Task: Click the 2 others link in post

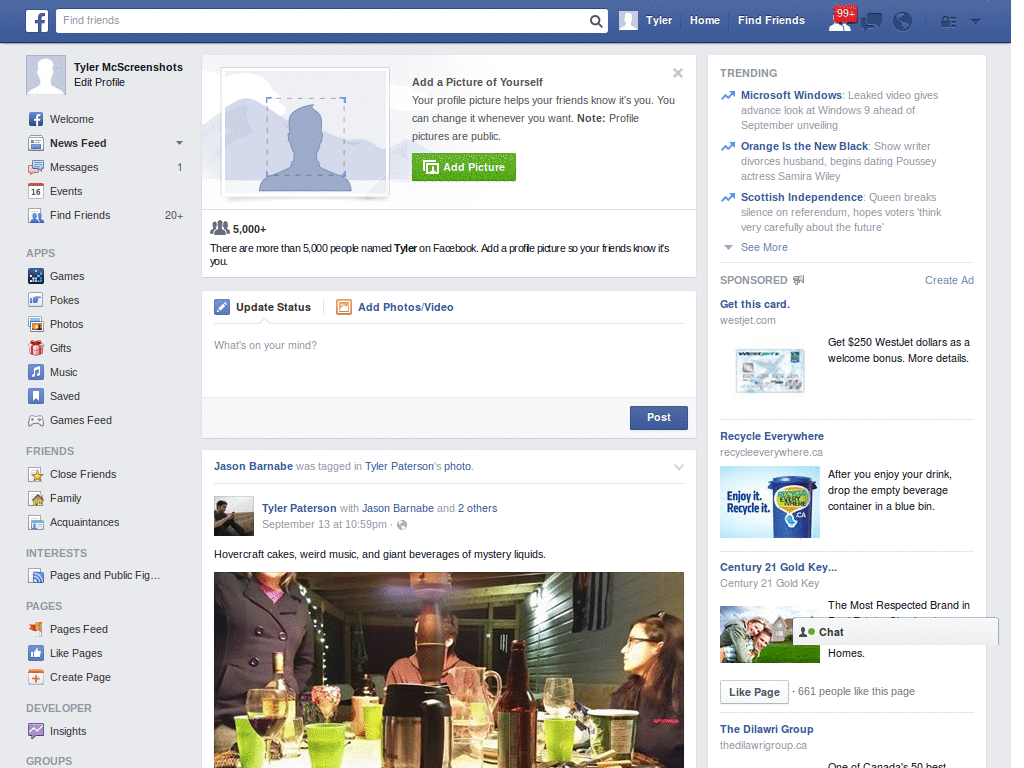Action: tap(477, 508)
